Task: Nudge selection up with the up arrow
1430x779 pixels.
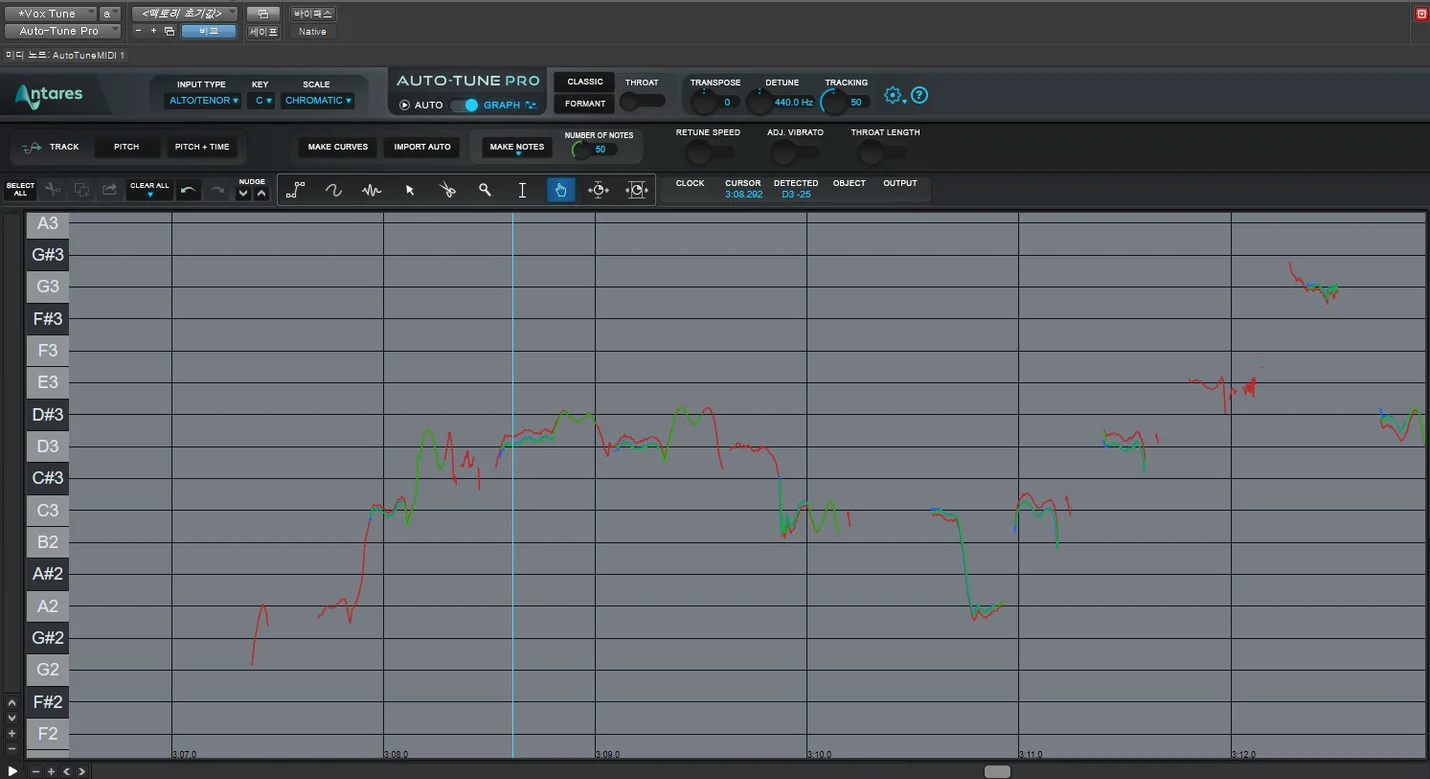Action: tap(261, 194)
